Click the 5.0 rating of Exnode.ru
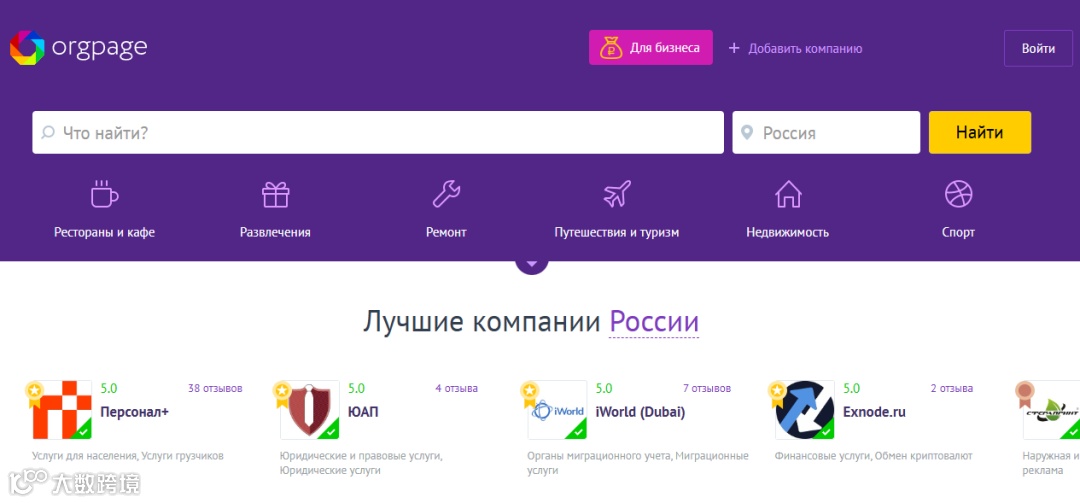1080x503 pixels. (x=851, y=389)
